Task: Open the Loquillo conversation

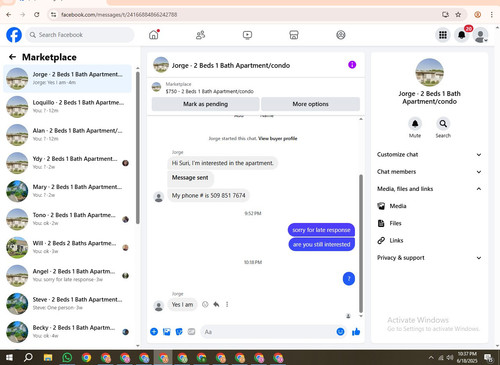Action: [x=67, y=107]
